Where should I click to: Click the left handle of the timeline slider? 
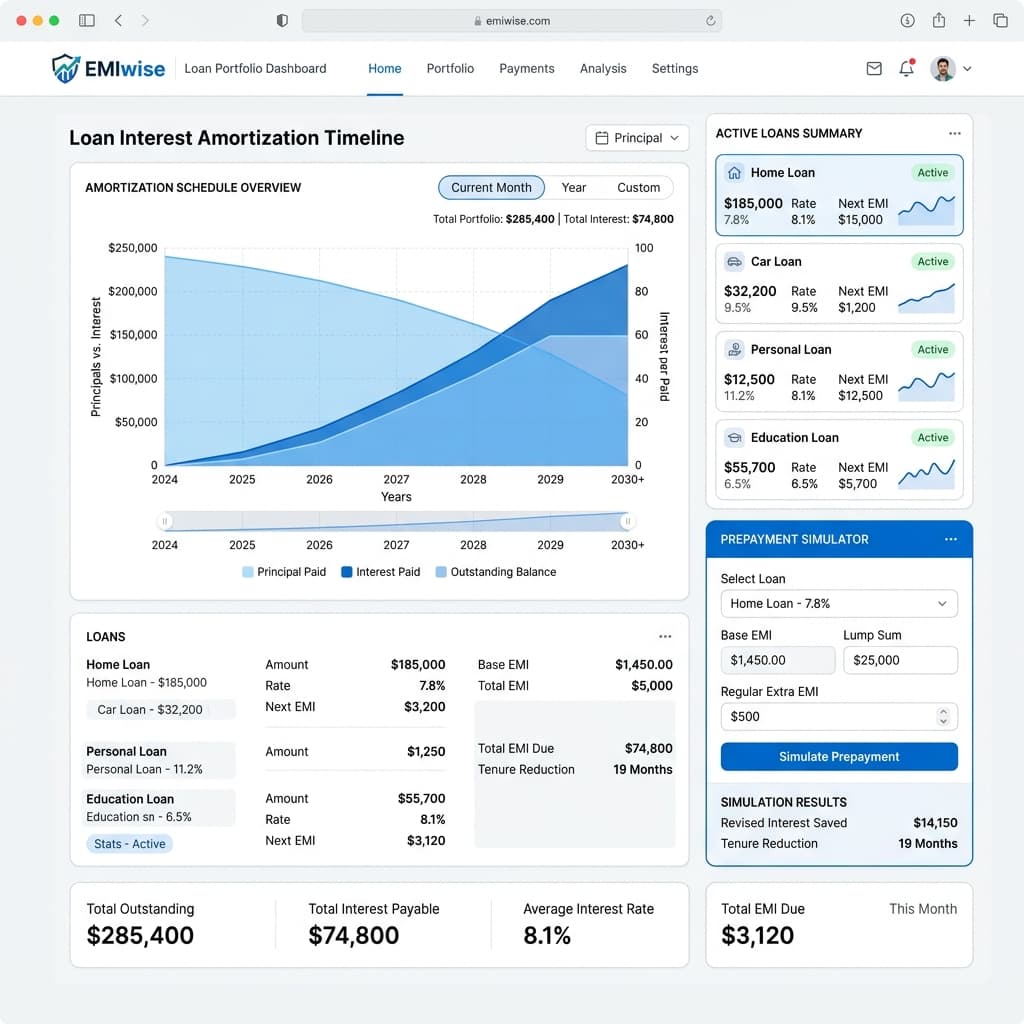pos(165,521)
